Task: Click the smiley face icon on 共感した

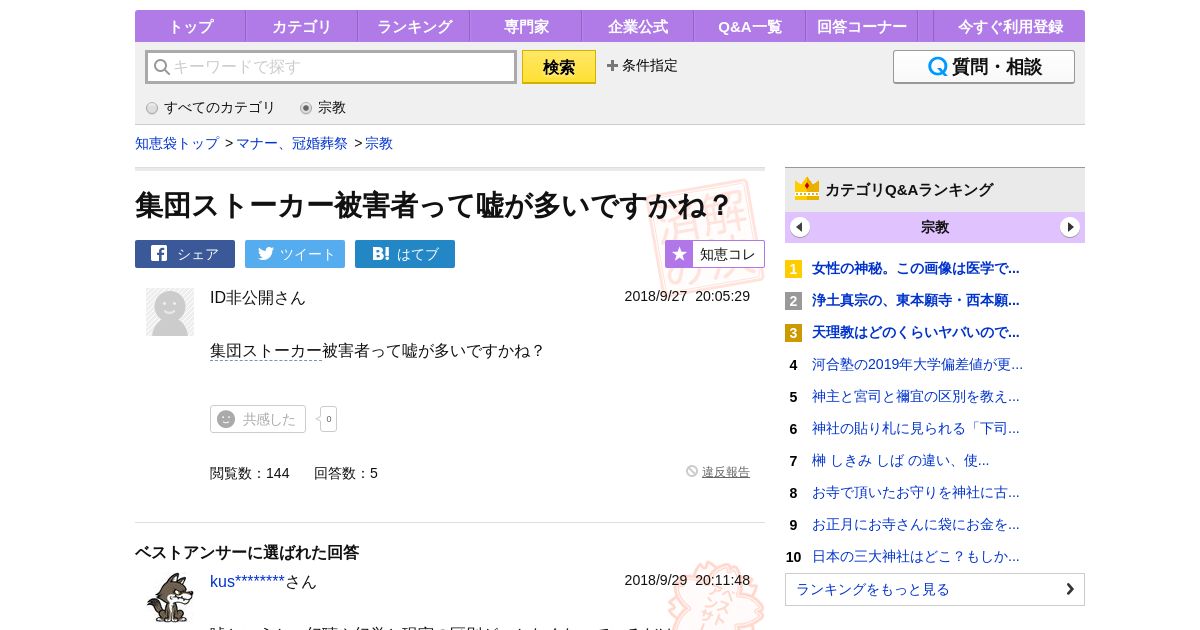Action: click(226, 419)
